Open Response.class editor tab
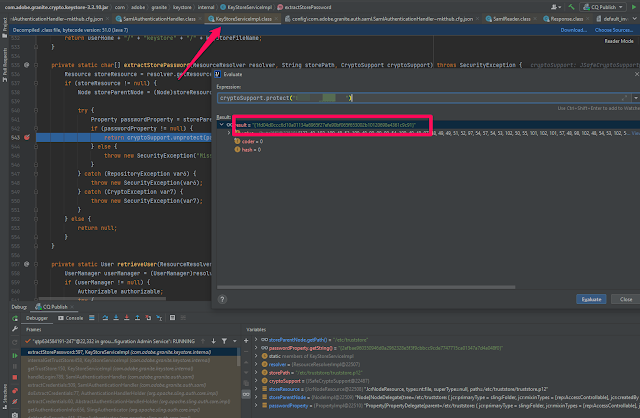This screenshot has width=640, height=418. coord(567,19)
